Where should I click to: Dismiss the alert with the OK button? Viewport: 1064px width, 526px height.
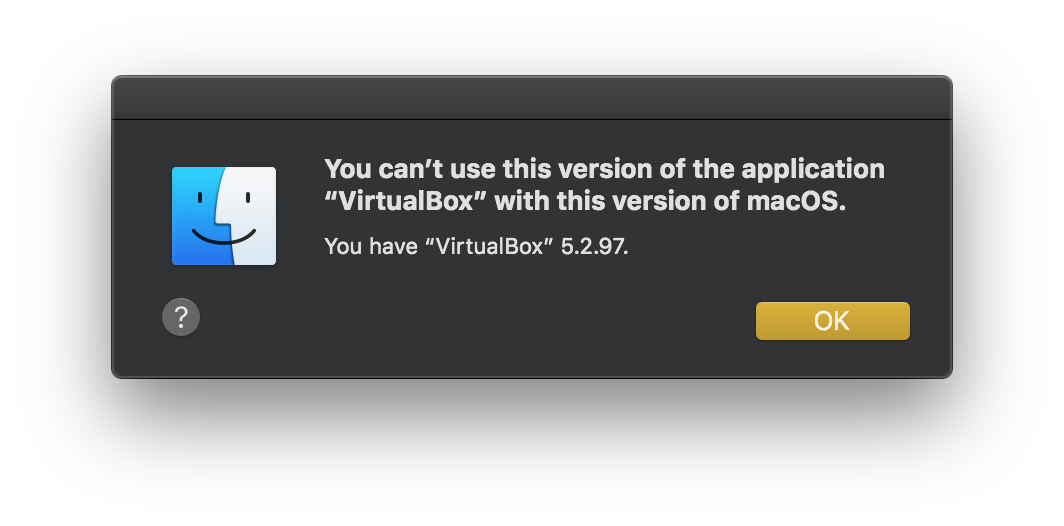click(833, 320)
